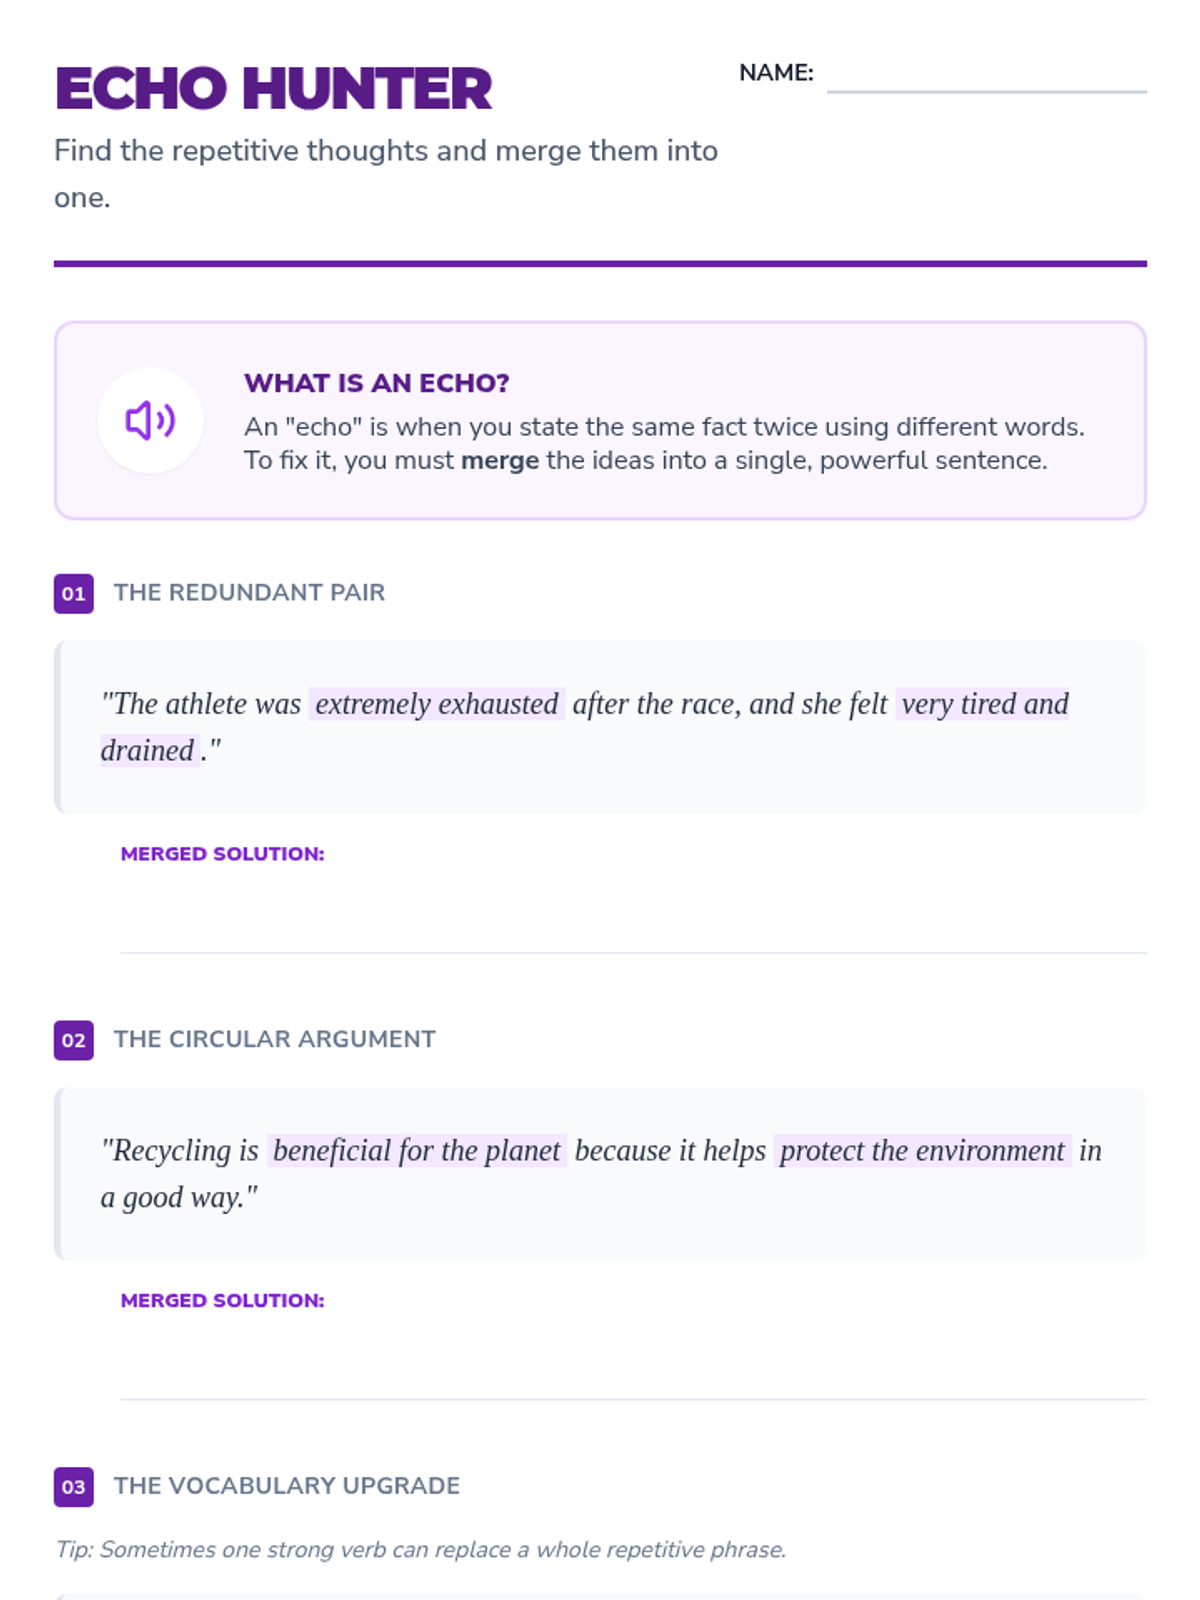Click the 03 section number badge
Image resolution: width=1200 pixels, height=1600 pixels.
click(x=74, y=1486)
